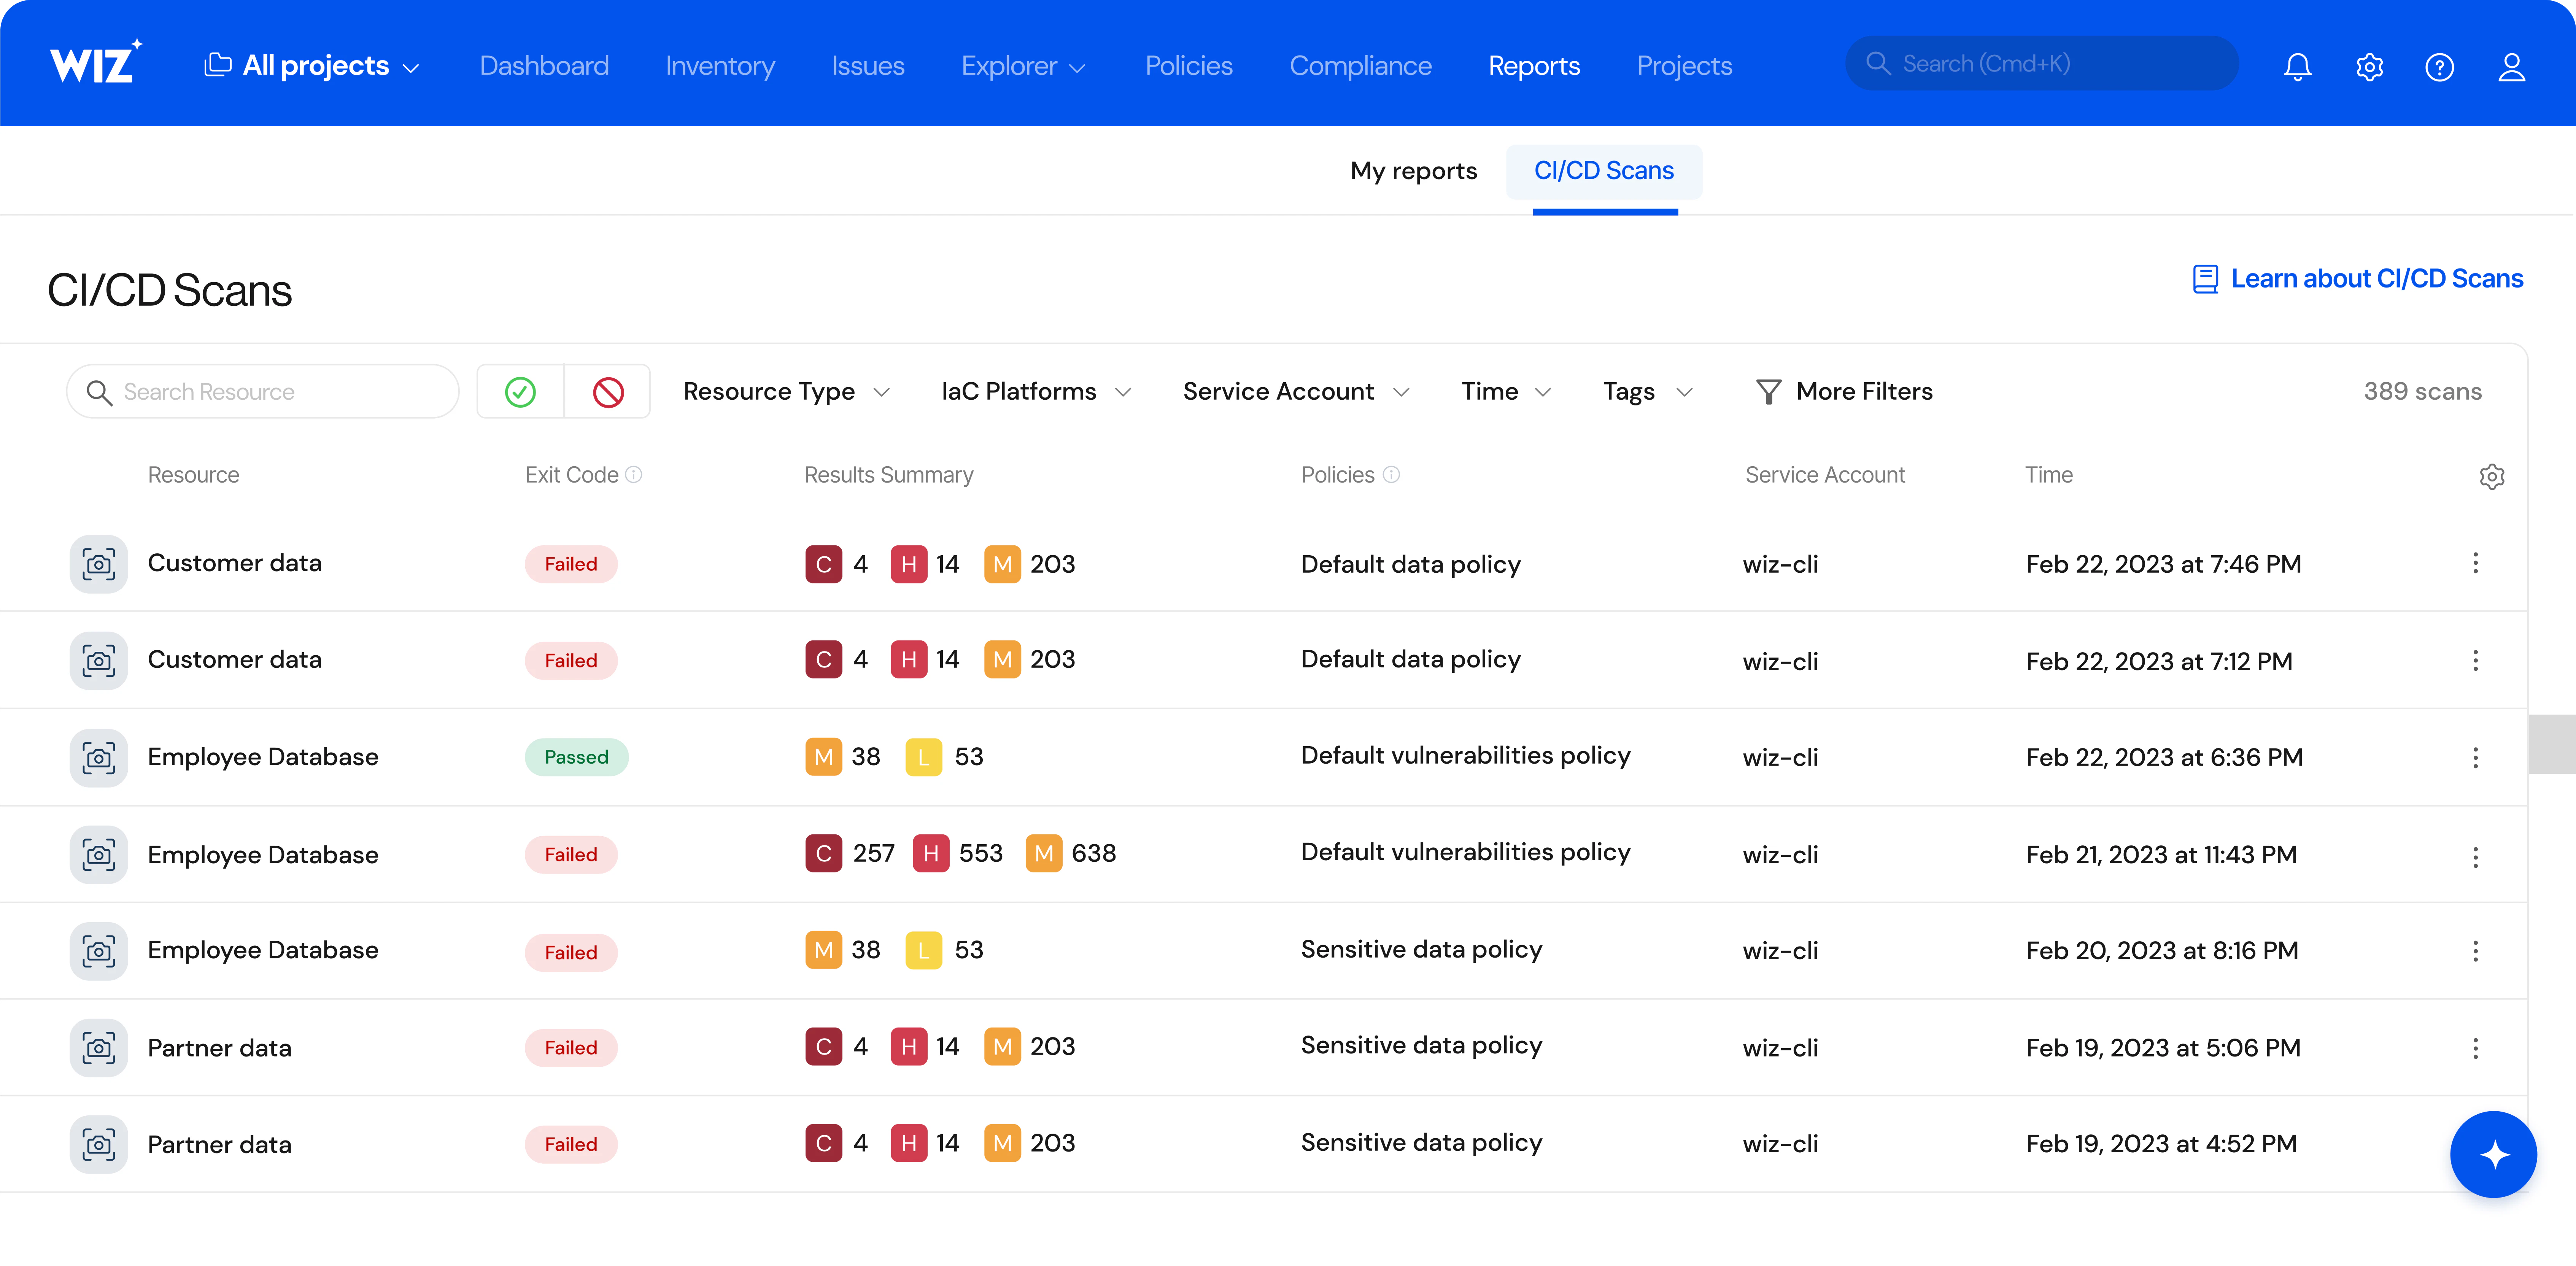Switch to the My reports tab
This screenshot has height=1266, width=2576.
[1413, 171]
